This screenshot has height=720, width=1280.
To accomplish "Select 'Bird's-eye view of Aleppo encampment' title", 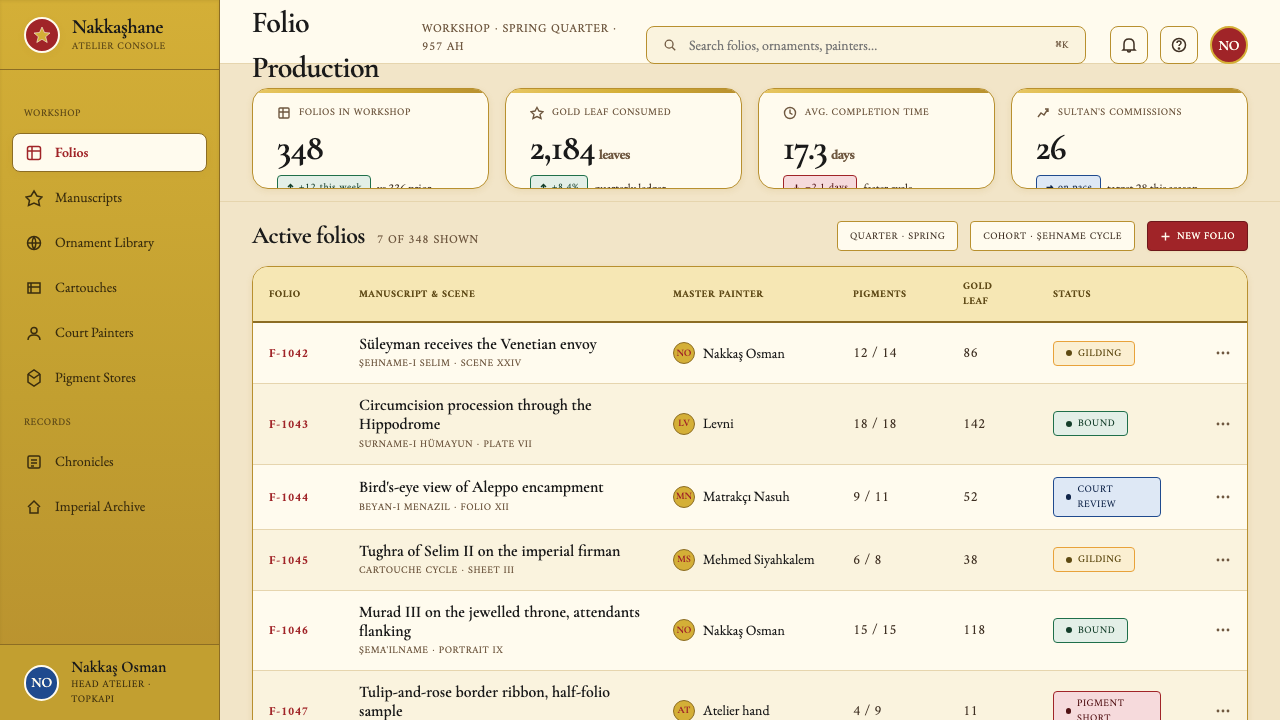I will click(481, 487).
